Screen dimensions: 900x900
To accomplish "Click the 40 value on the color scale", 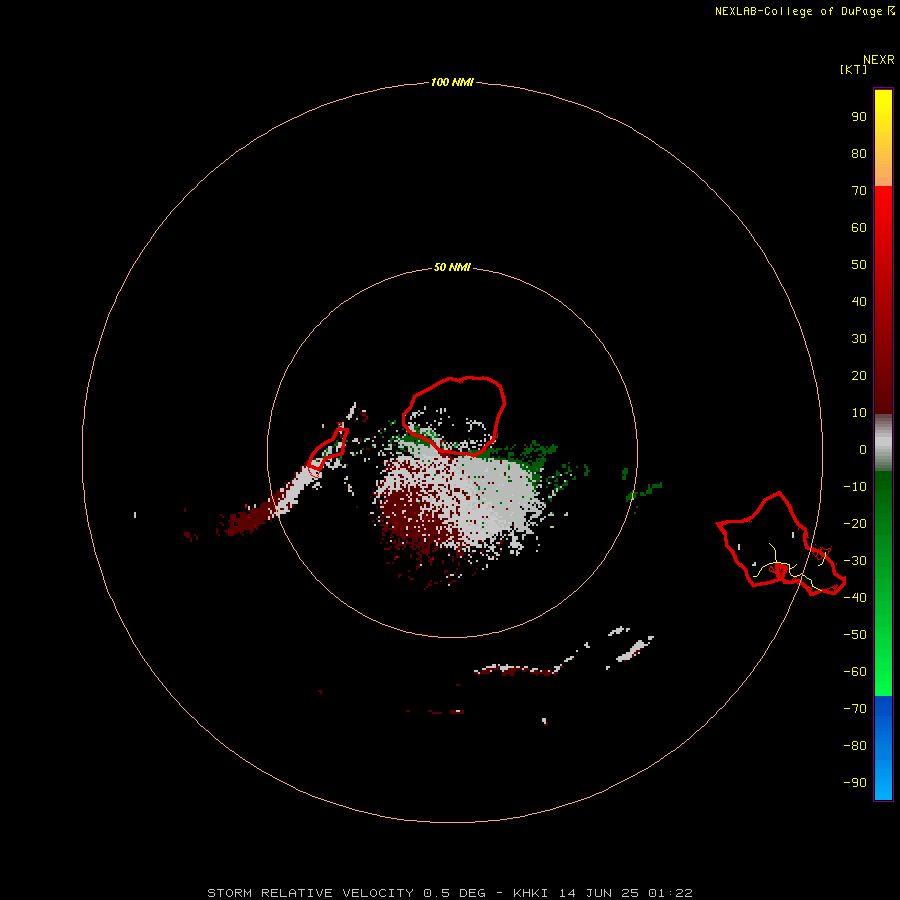I will point(859,301).
